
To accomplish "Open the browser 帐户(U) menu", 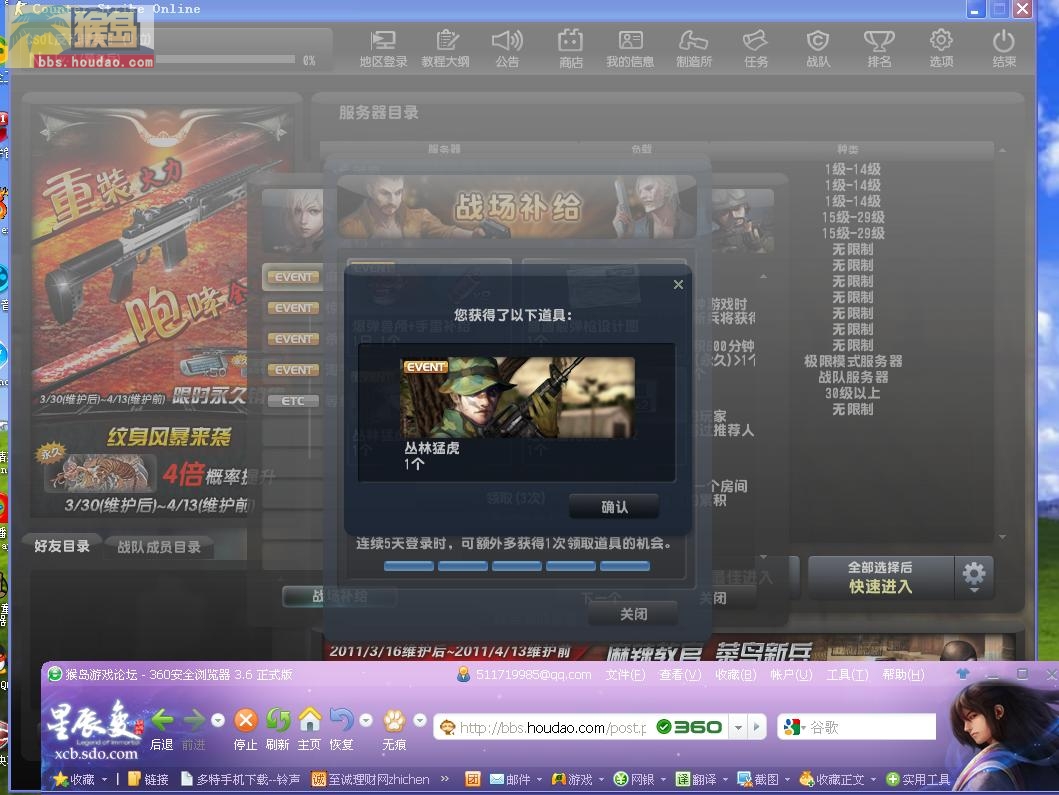I will [x=792, y=674].
